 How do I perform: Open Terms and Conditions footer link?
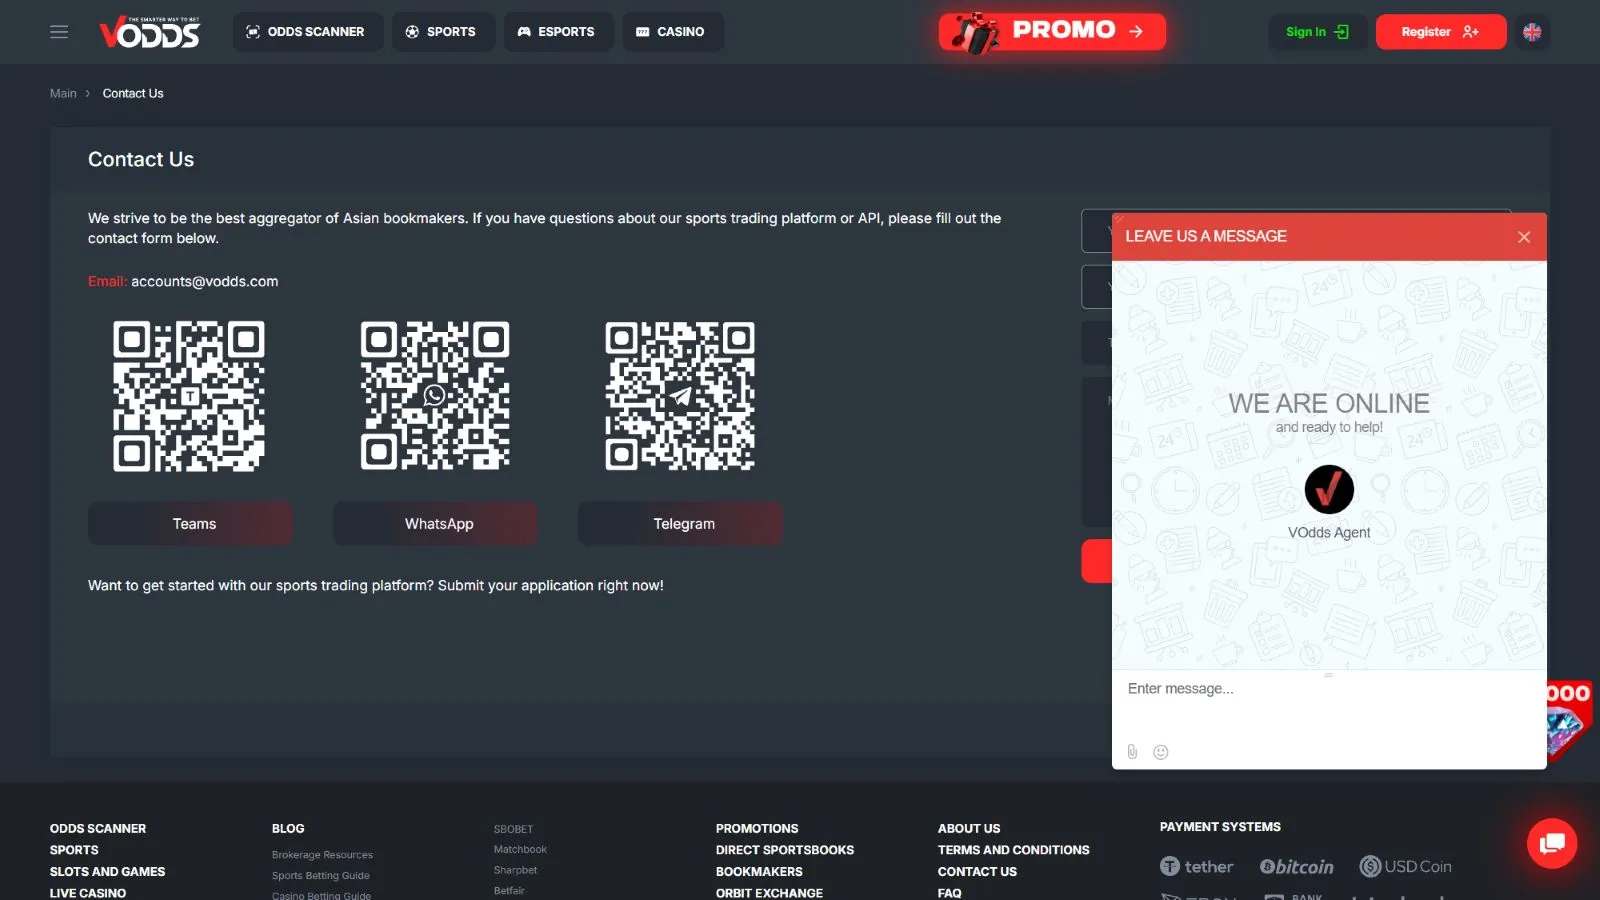[x=1014, y=850]
